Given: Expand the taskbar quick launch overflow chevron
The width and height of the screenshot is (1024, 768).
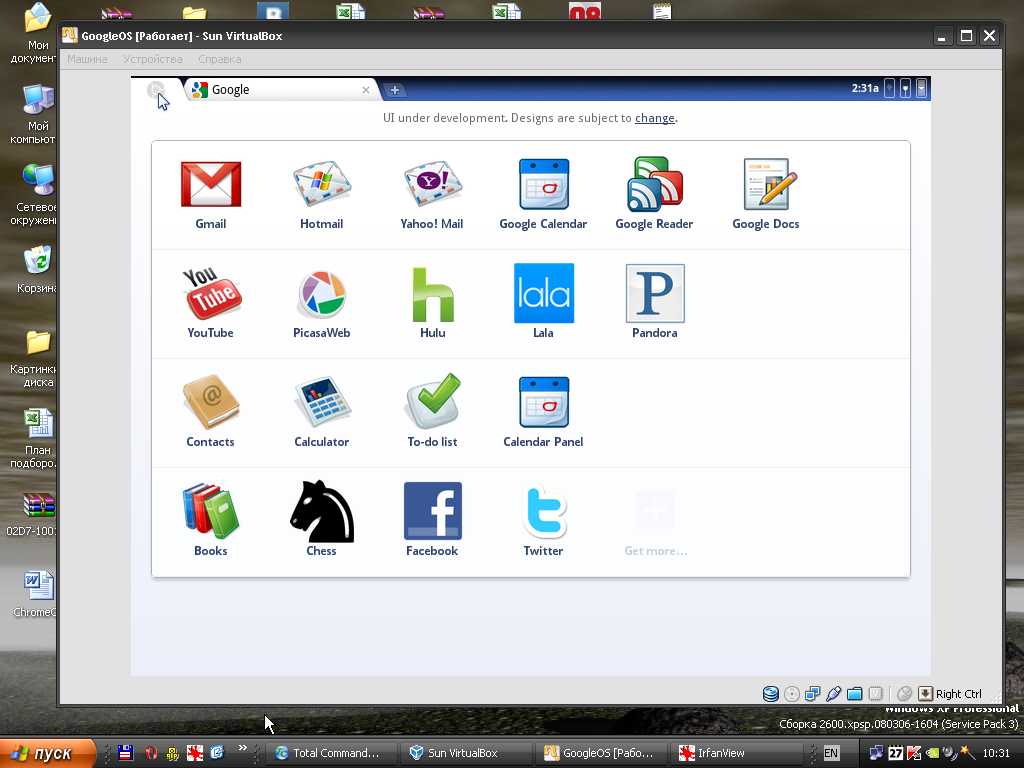Looking at the screenshot, I should coord(242,748).
